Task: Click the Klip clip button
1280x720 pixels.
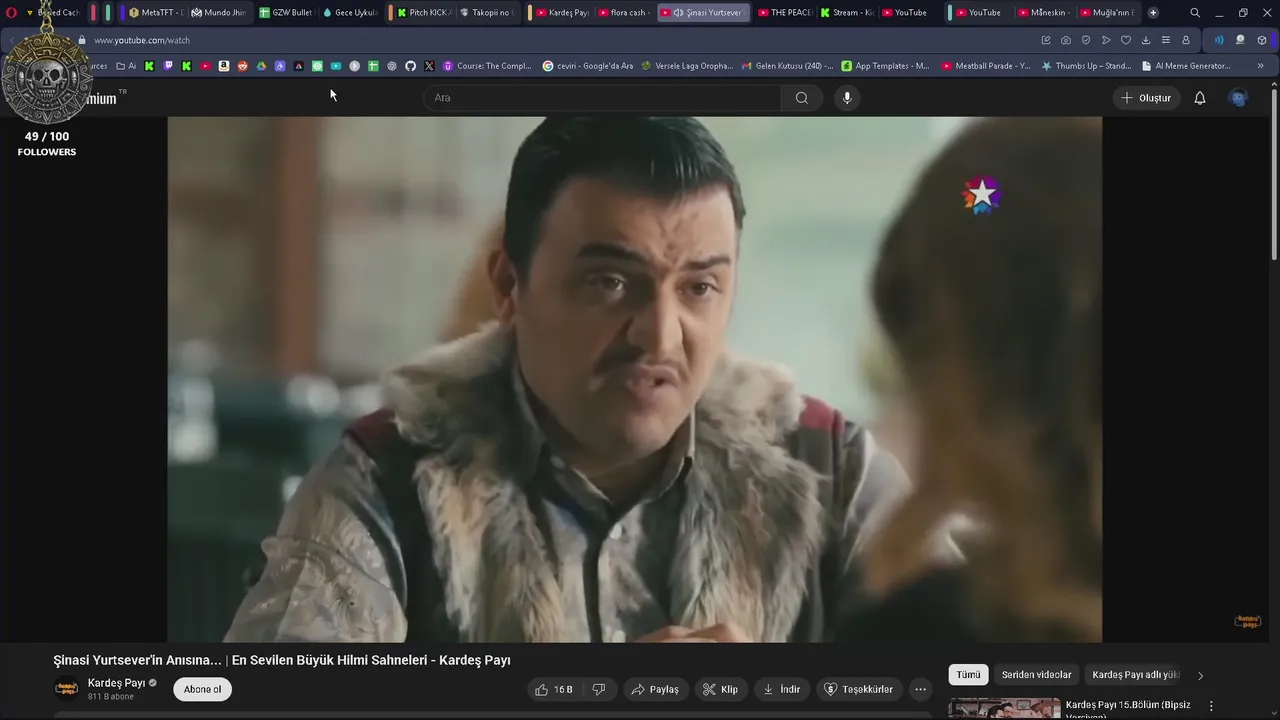Action: 720,689
